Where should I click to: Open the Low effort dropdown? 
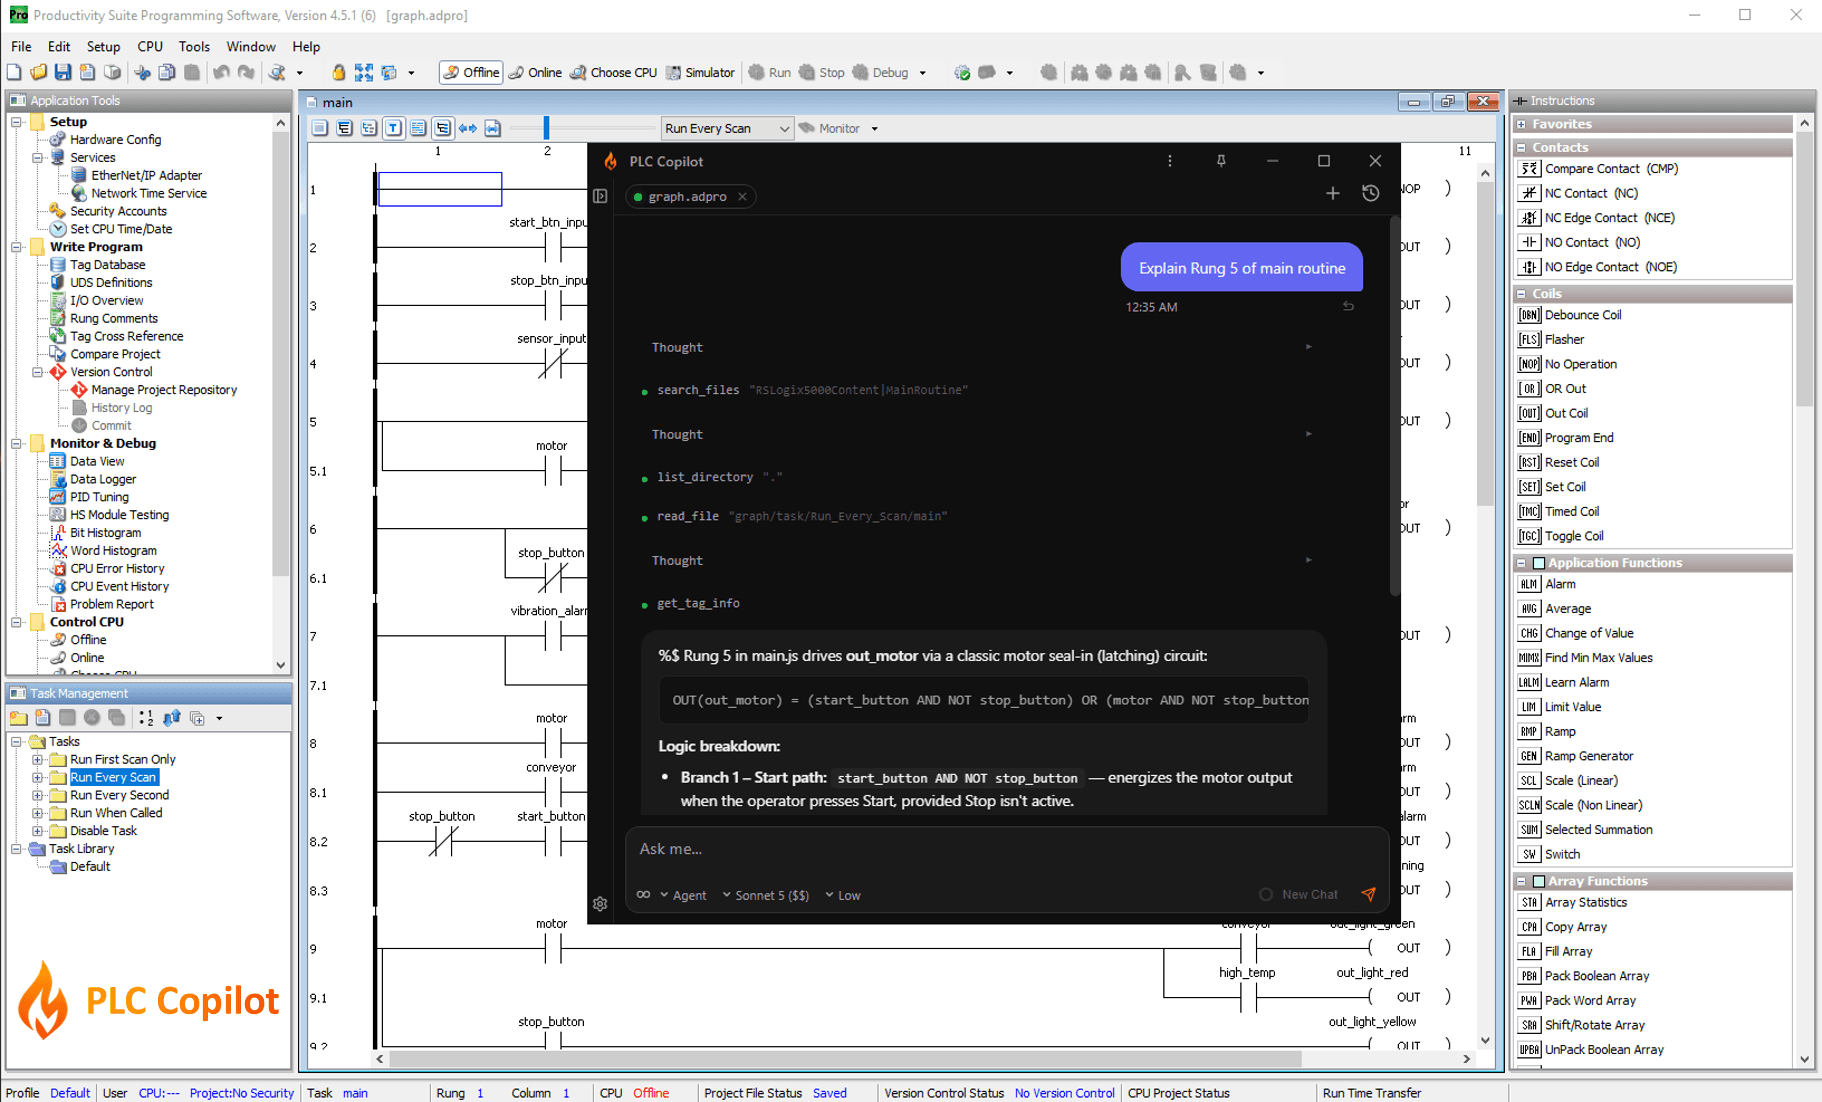point(843,895)
